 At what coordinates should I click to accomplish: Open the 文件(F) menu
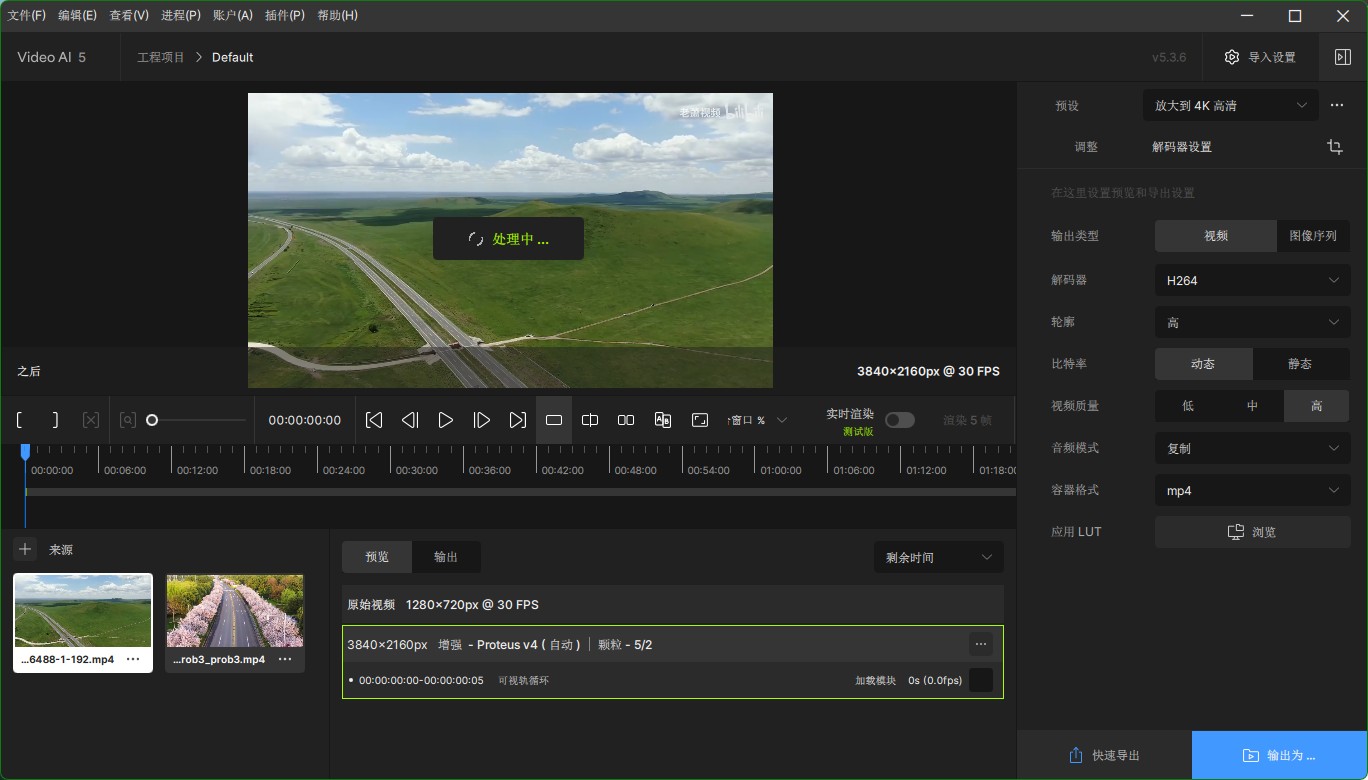click(x=27, y=15)
